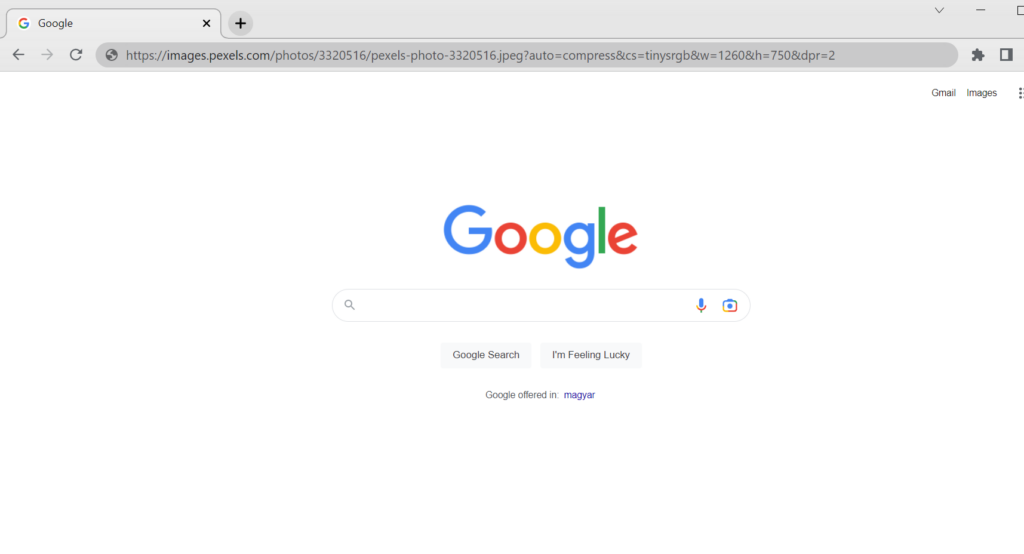1024x554 pixels.
Task: Toggle the browser side panel
Action: point(1006,55)
